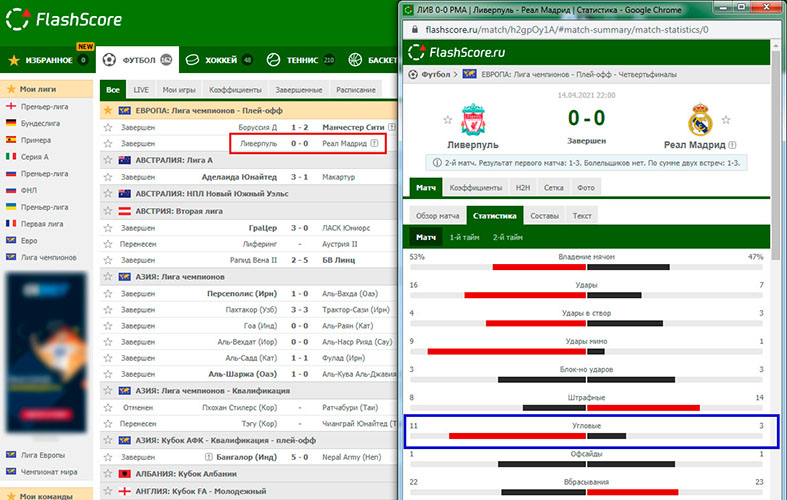Click the Футбол breadcrumb link in popup

[x=436, y=74]
